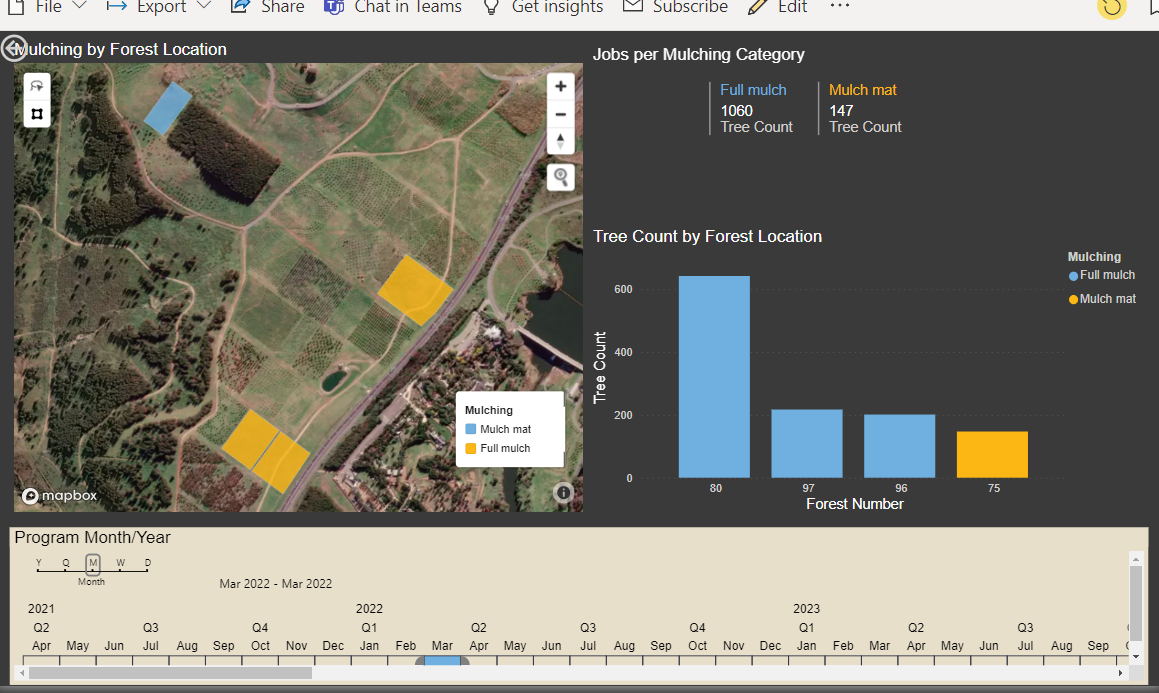Open the more options ellipsis
Image resolution: width=1159 pixels, height=693 pixels.
[x=840, y=6]
